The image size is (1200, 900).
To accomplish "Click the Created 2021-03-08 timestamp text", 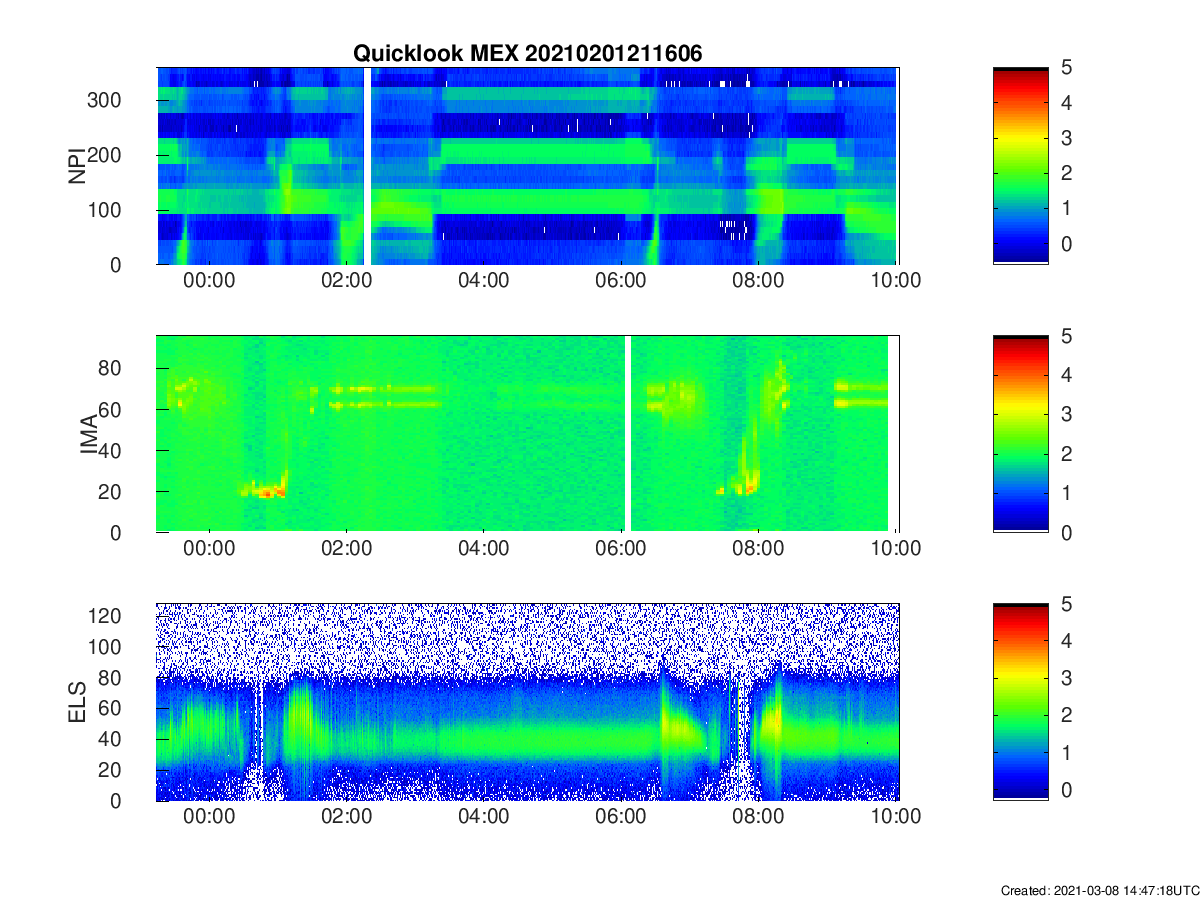I will pyautogui.click(x=1099, y=890).
